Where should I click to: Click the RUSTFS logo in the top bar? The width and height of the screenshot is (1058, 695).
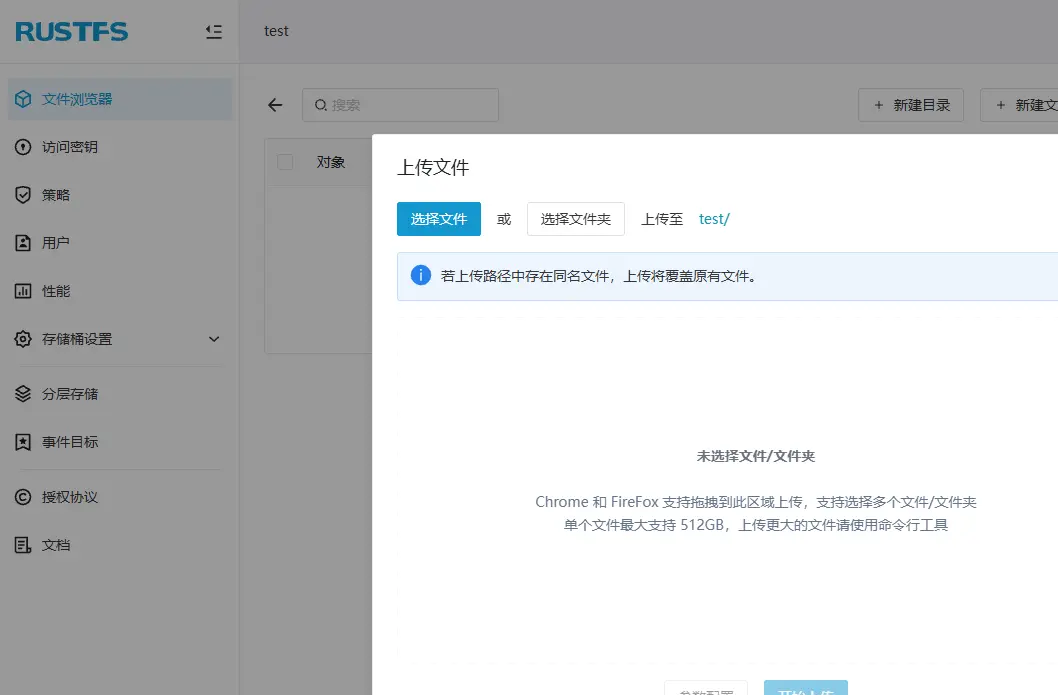70,31
